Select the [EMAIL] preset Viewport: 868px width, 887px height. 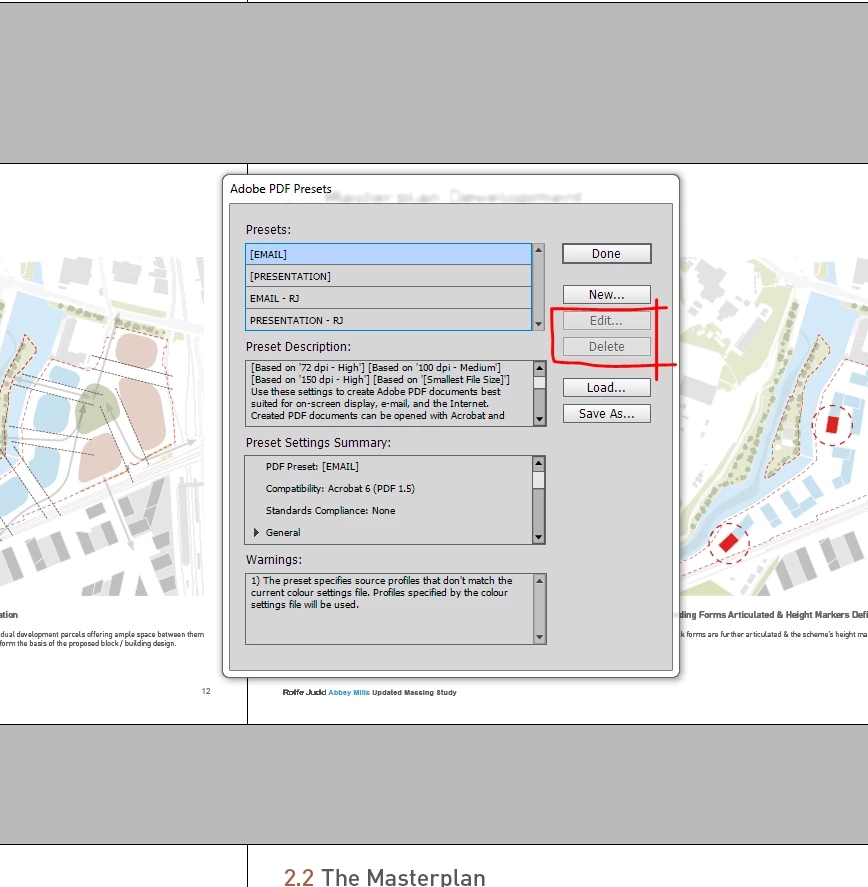coord(388,255)
